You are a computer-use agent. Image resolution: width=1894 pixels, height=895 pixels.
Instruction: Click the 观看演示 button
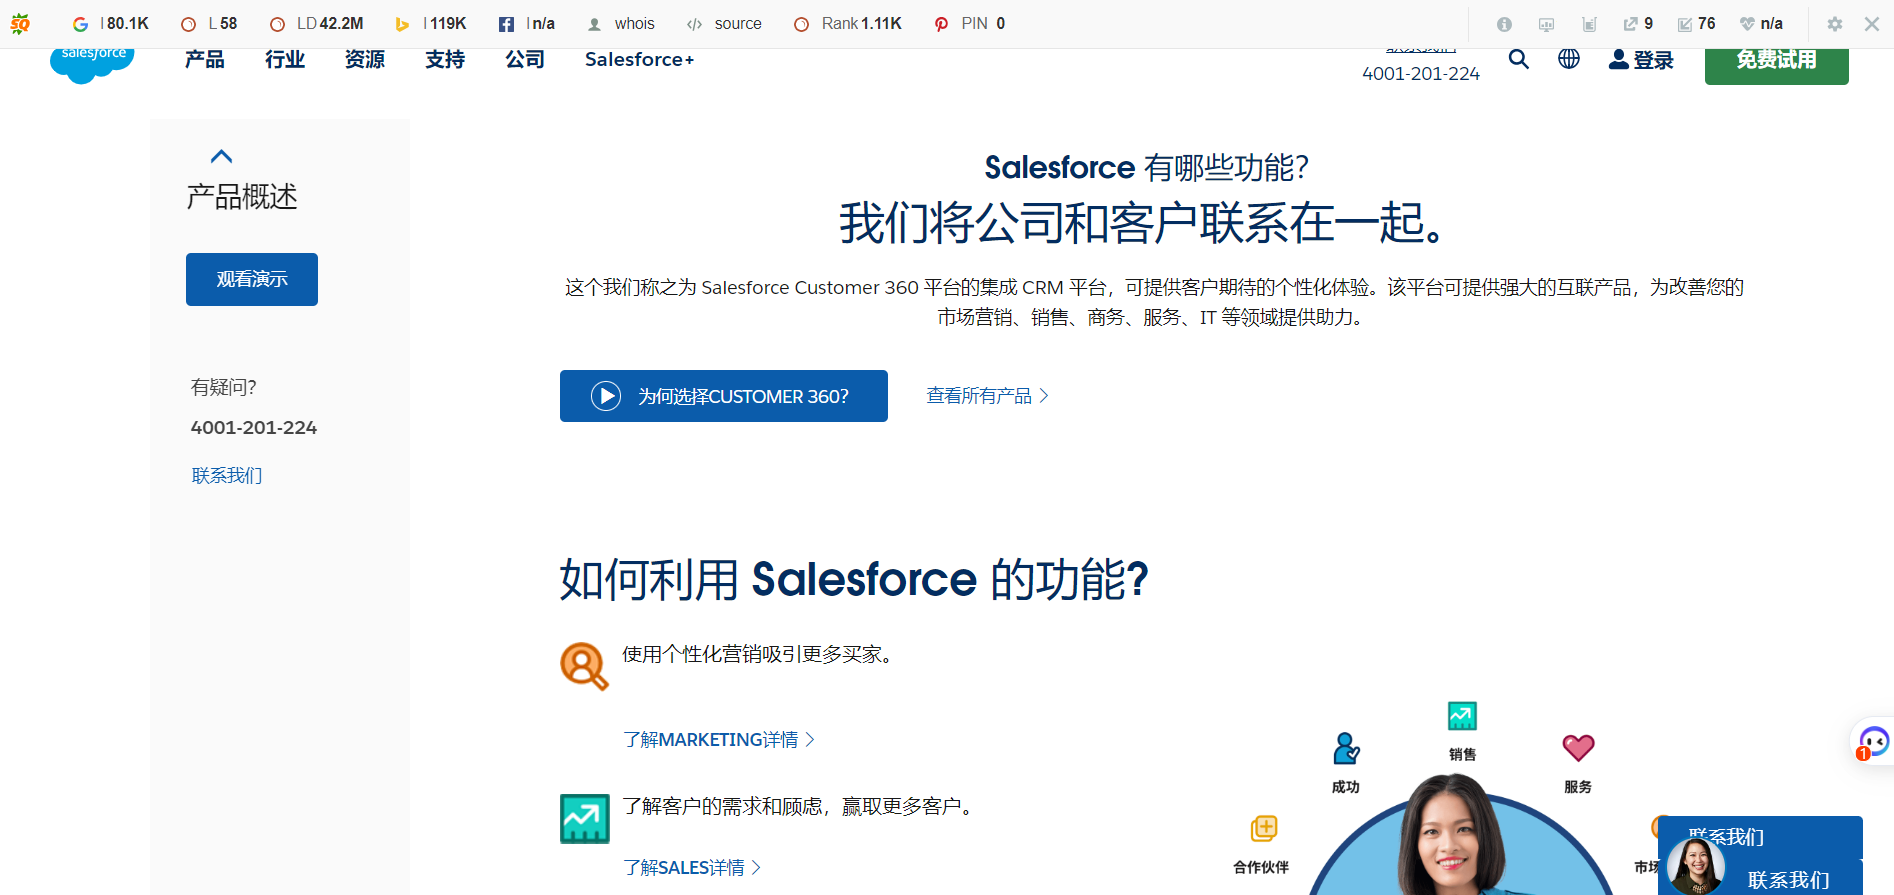point(252,279)
